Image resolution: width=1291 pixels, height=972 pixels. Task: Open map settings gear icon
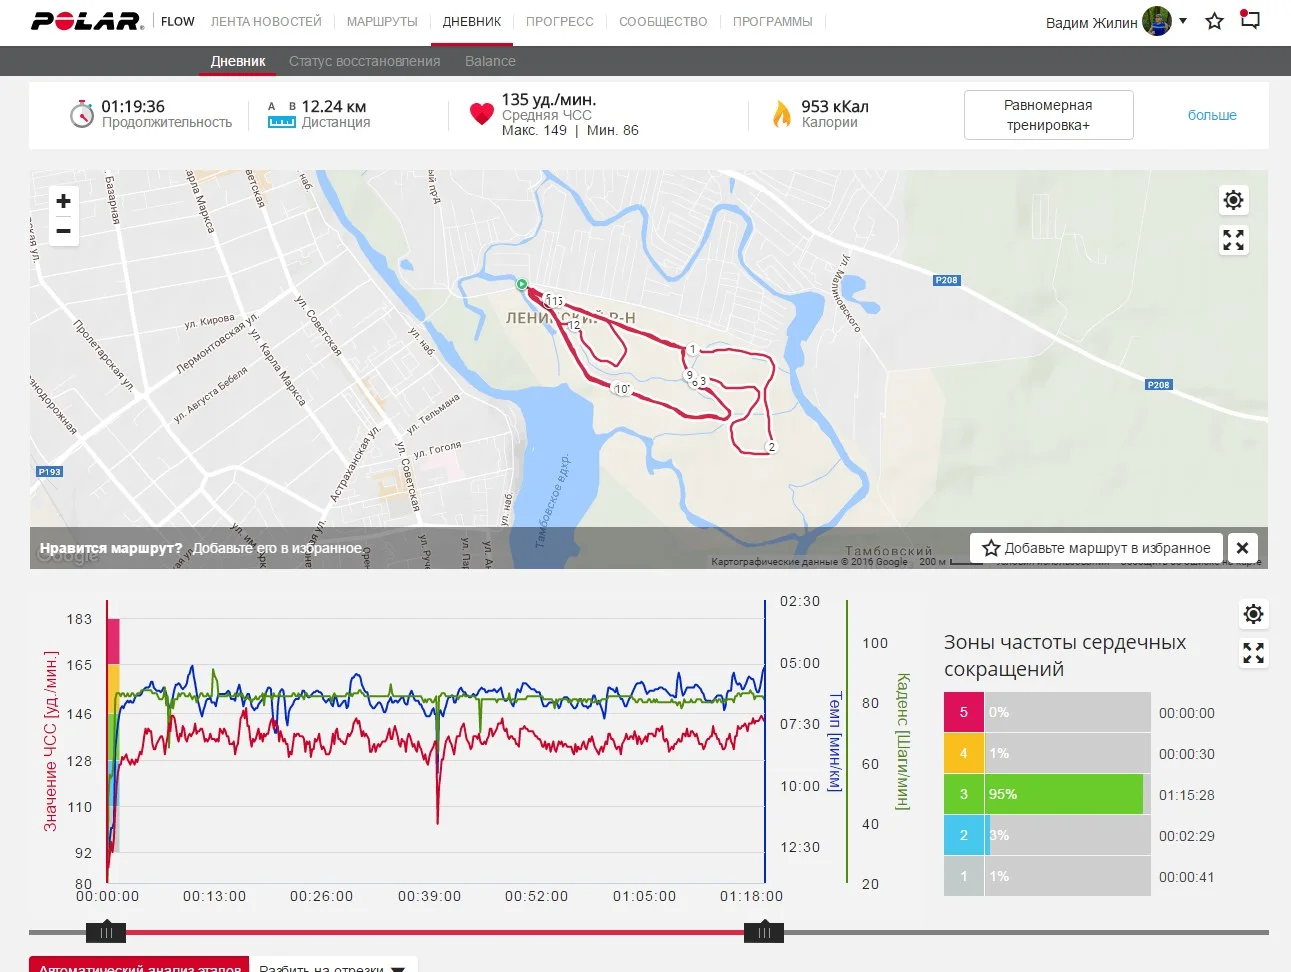1233,200
